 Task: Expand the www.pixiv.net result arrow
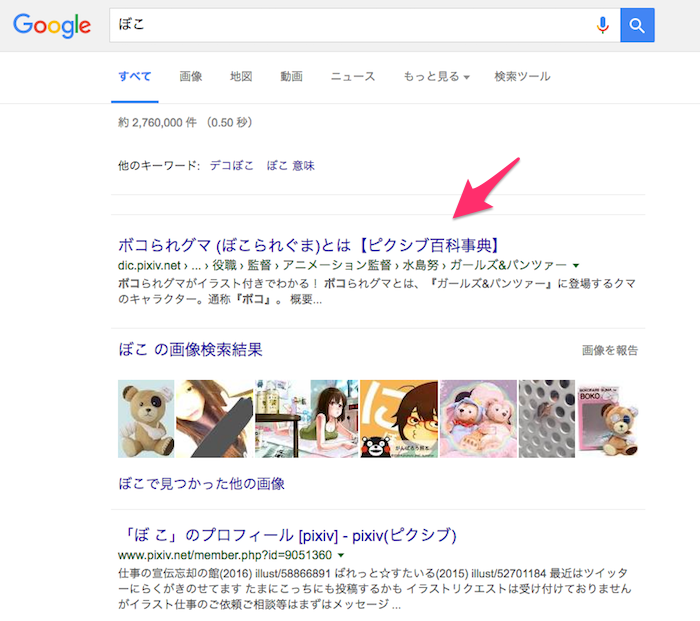click(341, 555)
